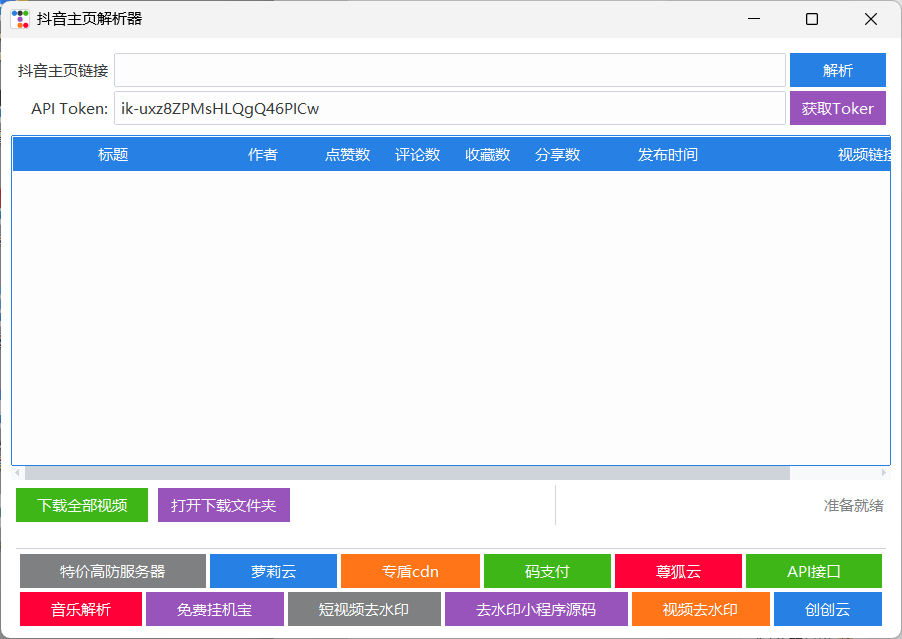Sort by 收藏数 column header
Screen dimensions: 902x639
(x=488, y=154)
